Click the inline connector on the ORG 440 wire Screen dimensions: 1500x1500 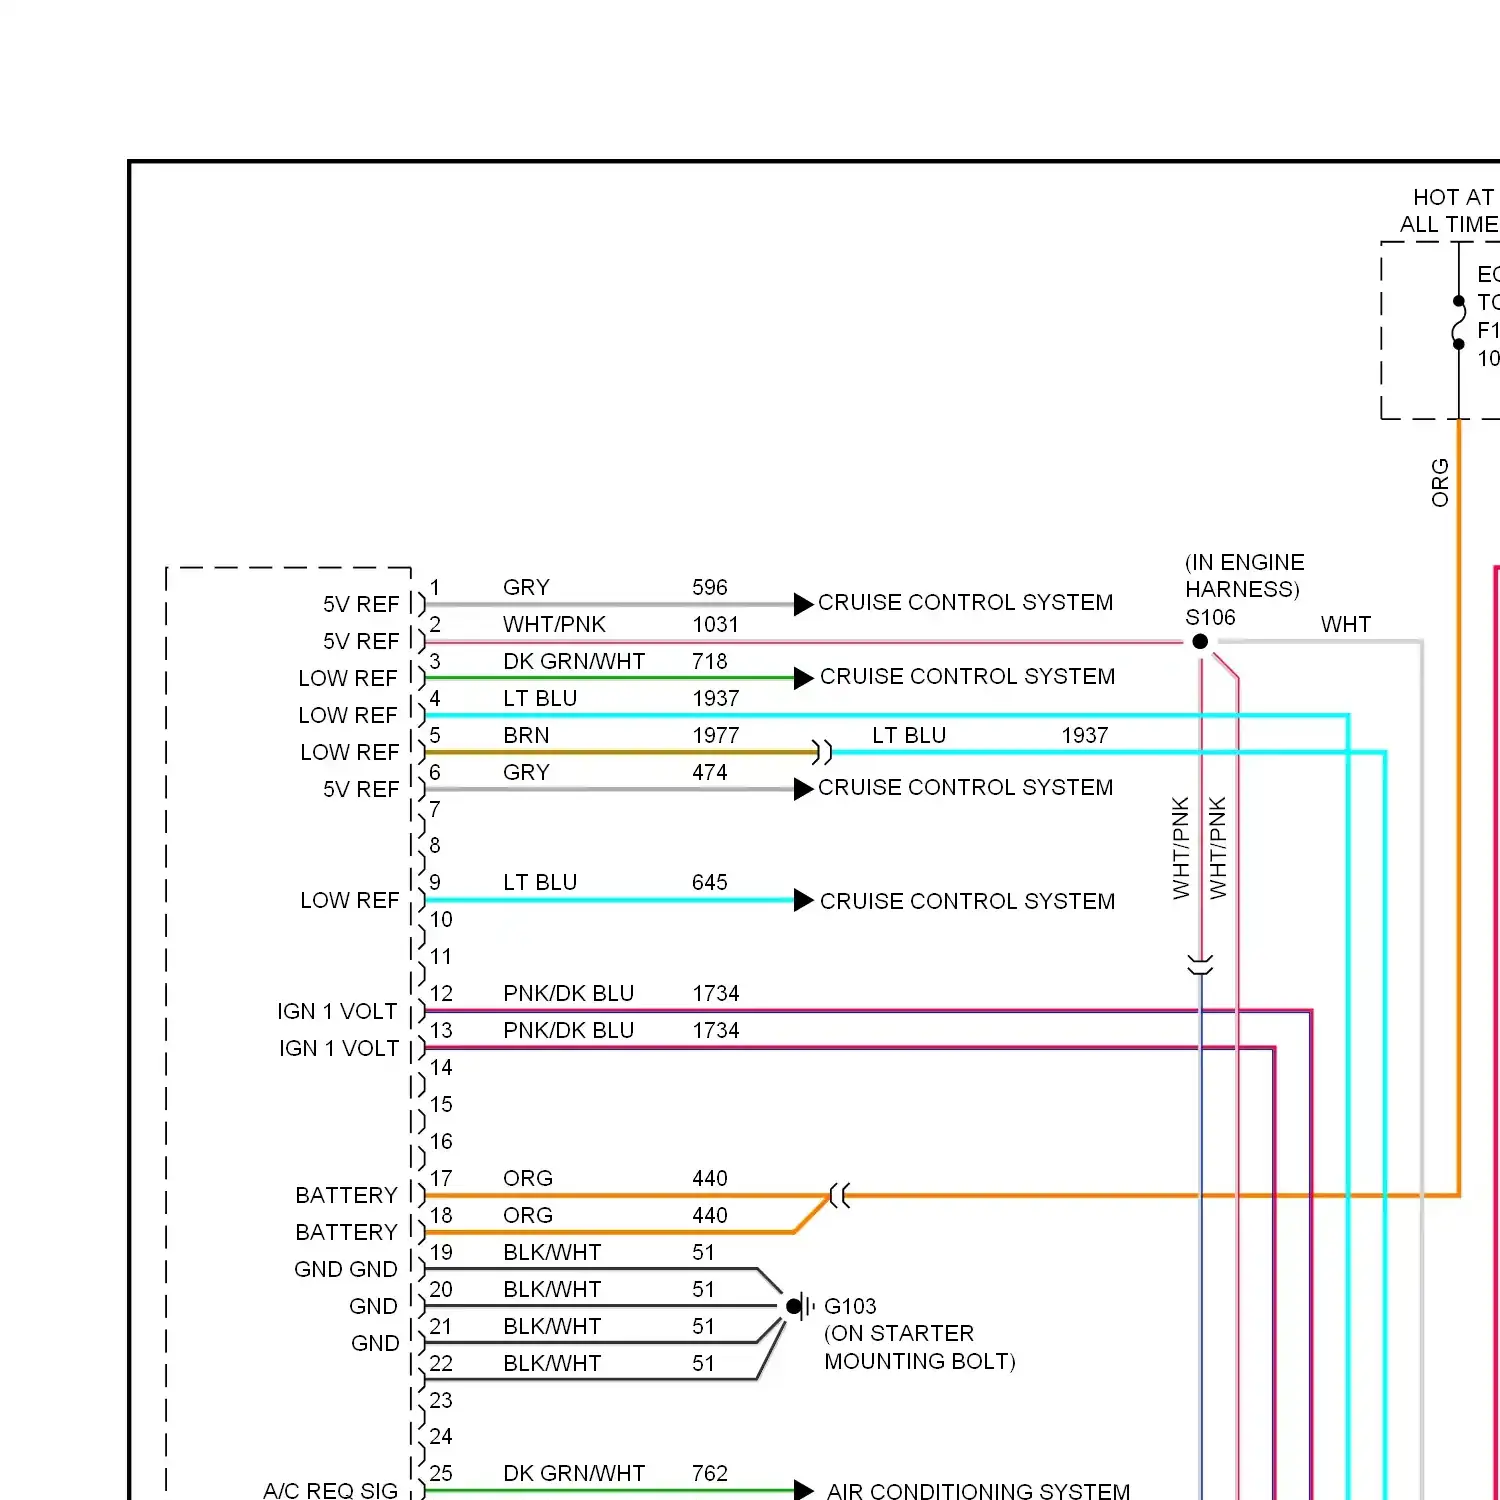(840, 1195)
